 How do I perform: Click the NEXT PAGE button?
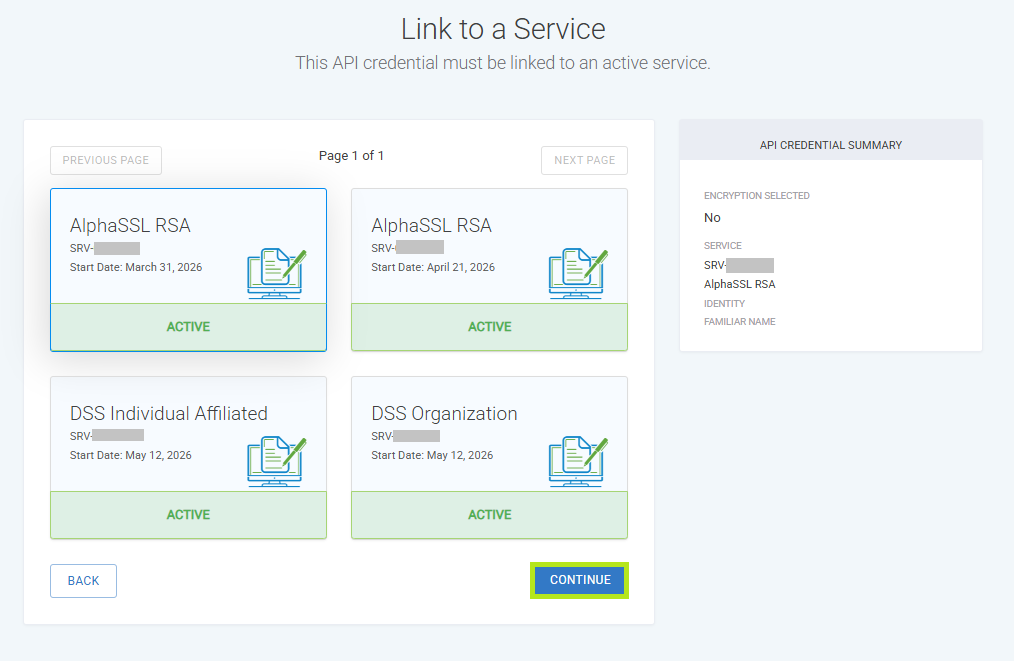point(585,160)
